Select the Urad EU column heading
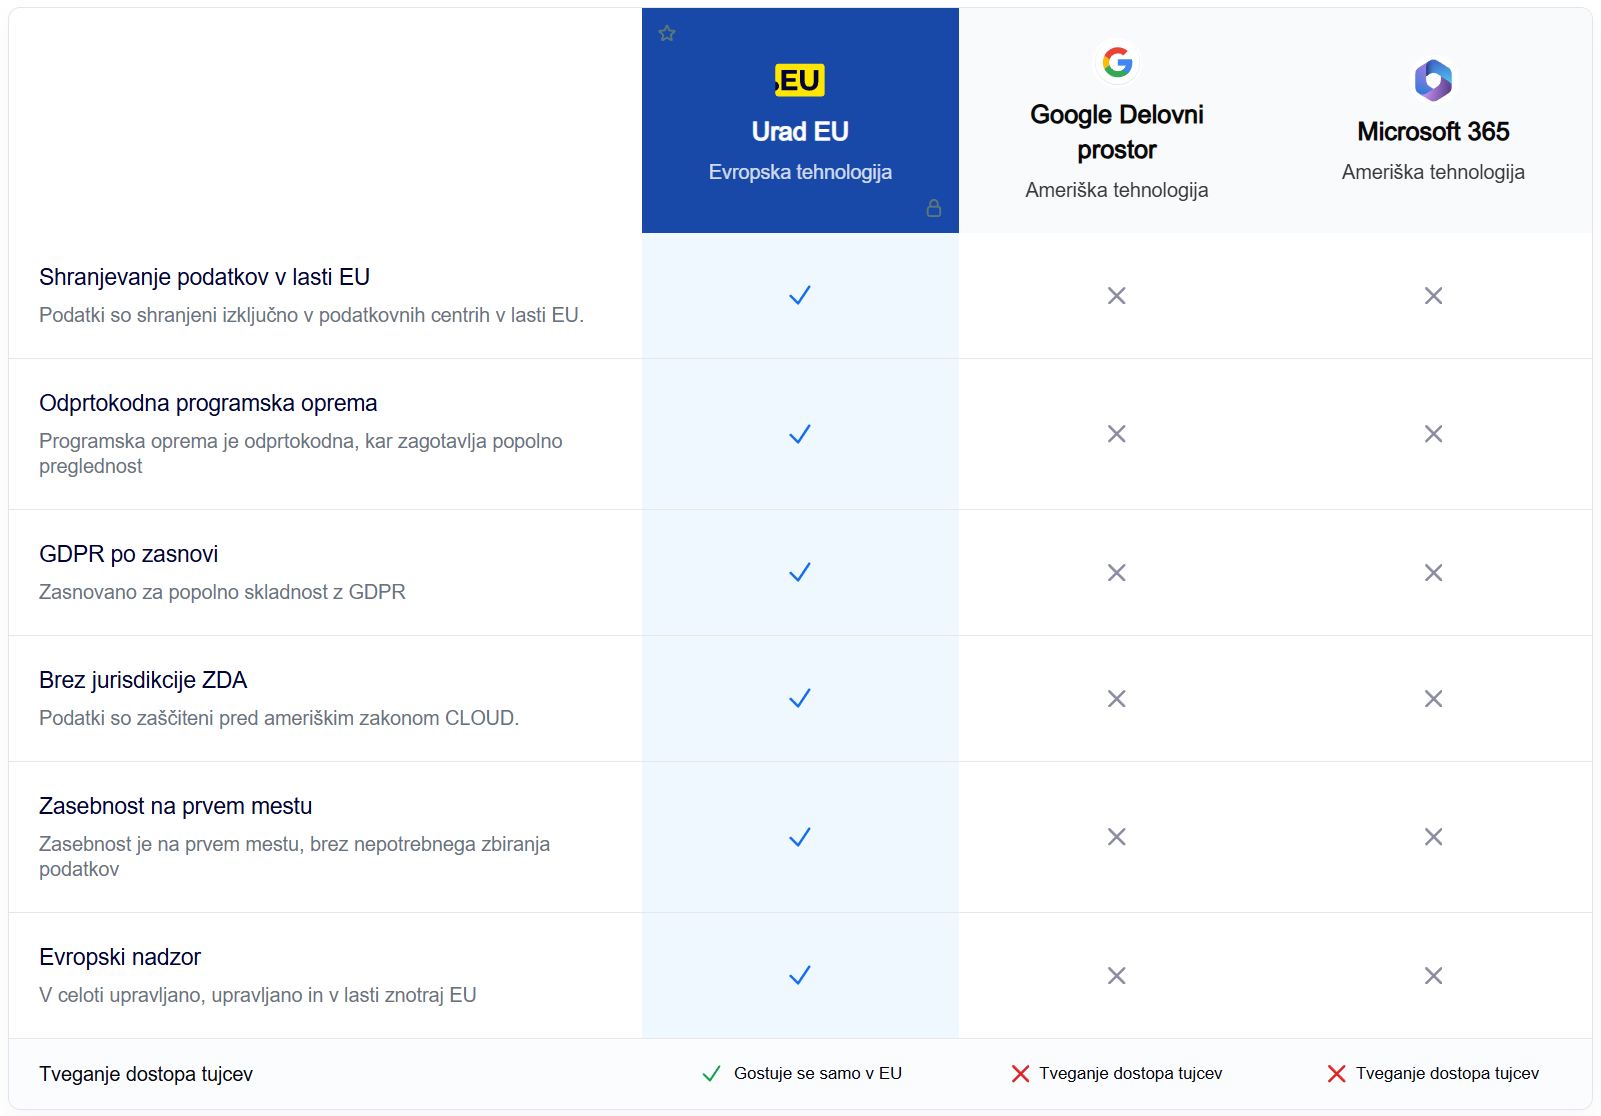The image size is (1601, 1116). click(800, 132)
